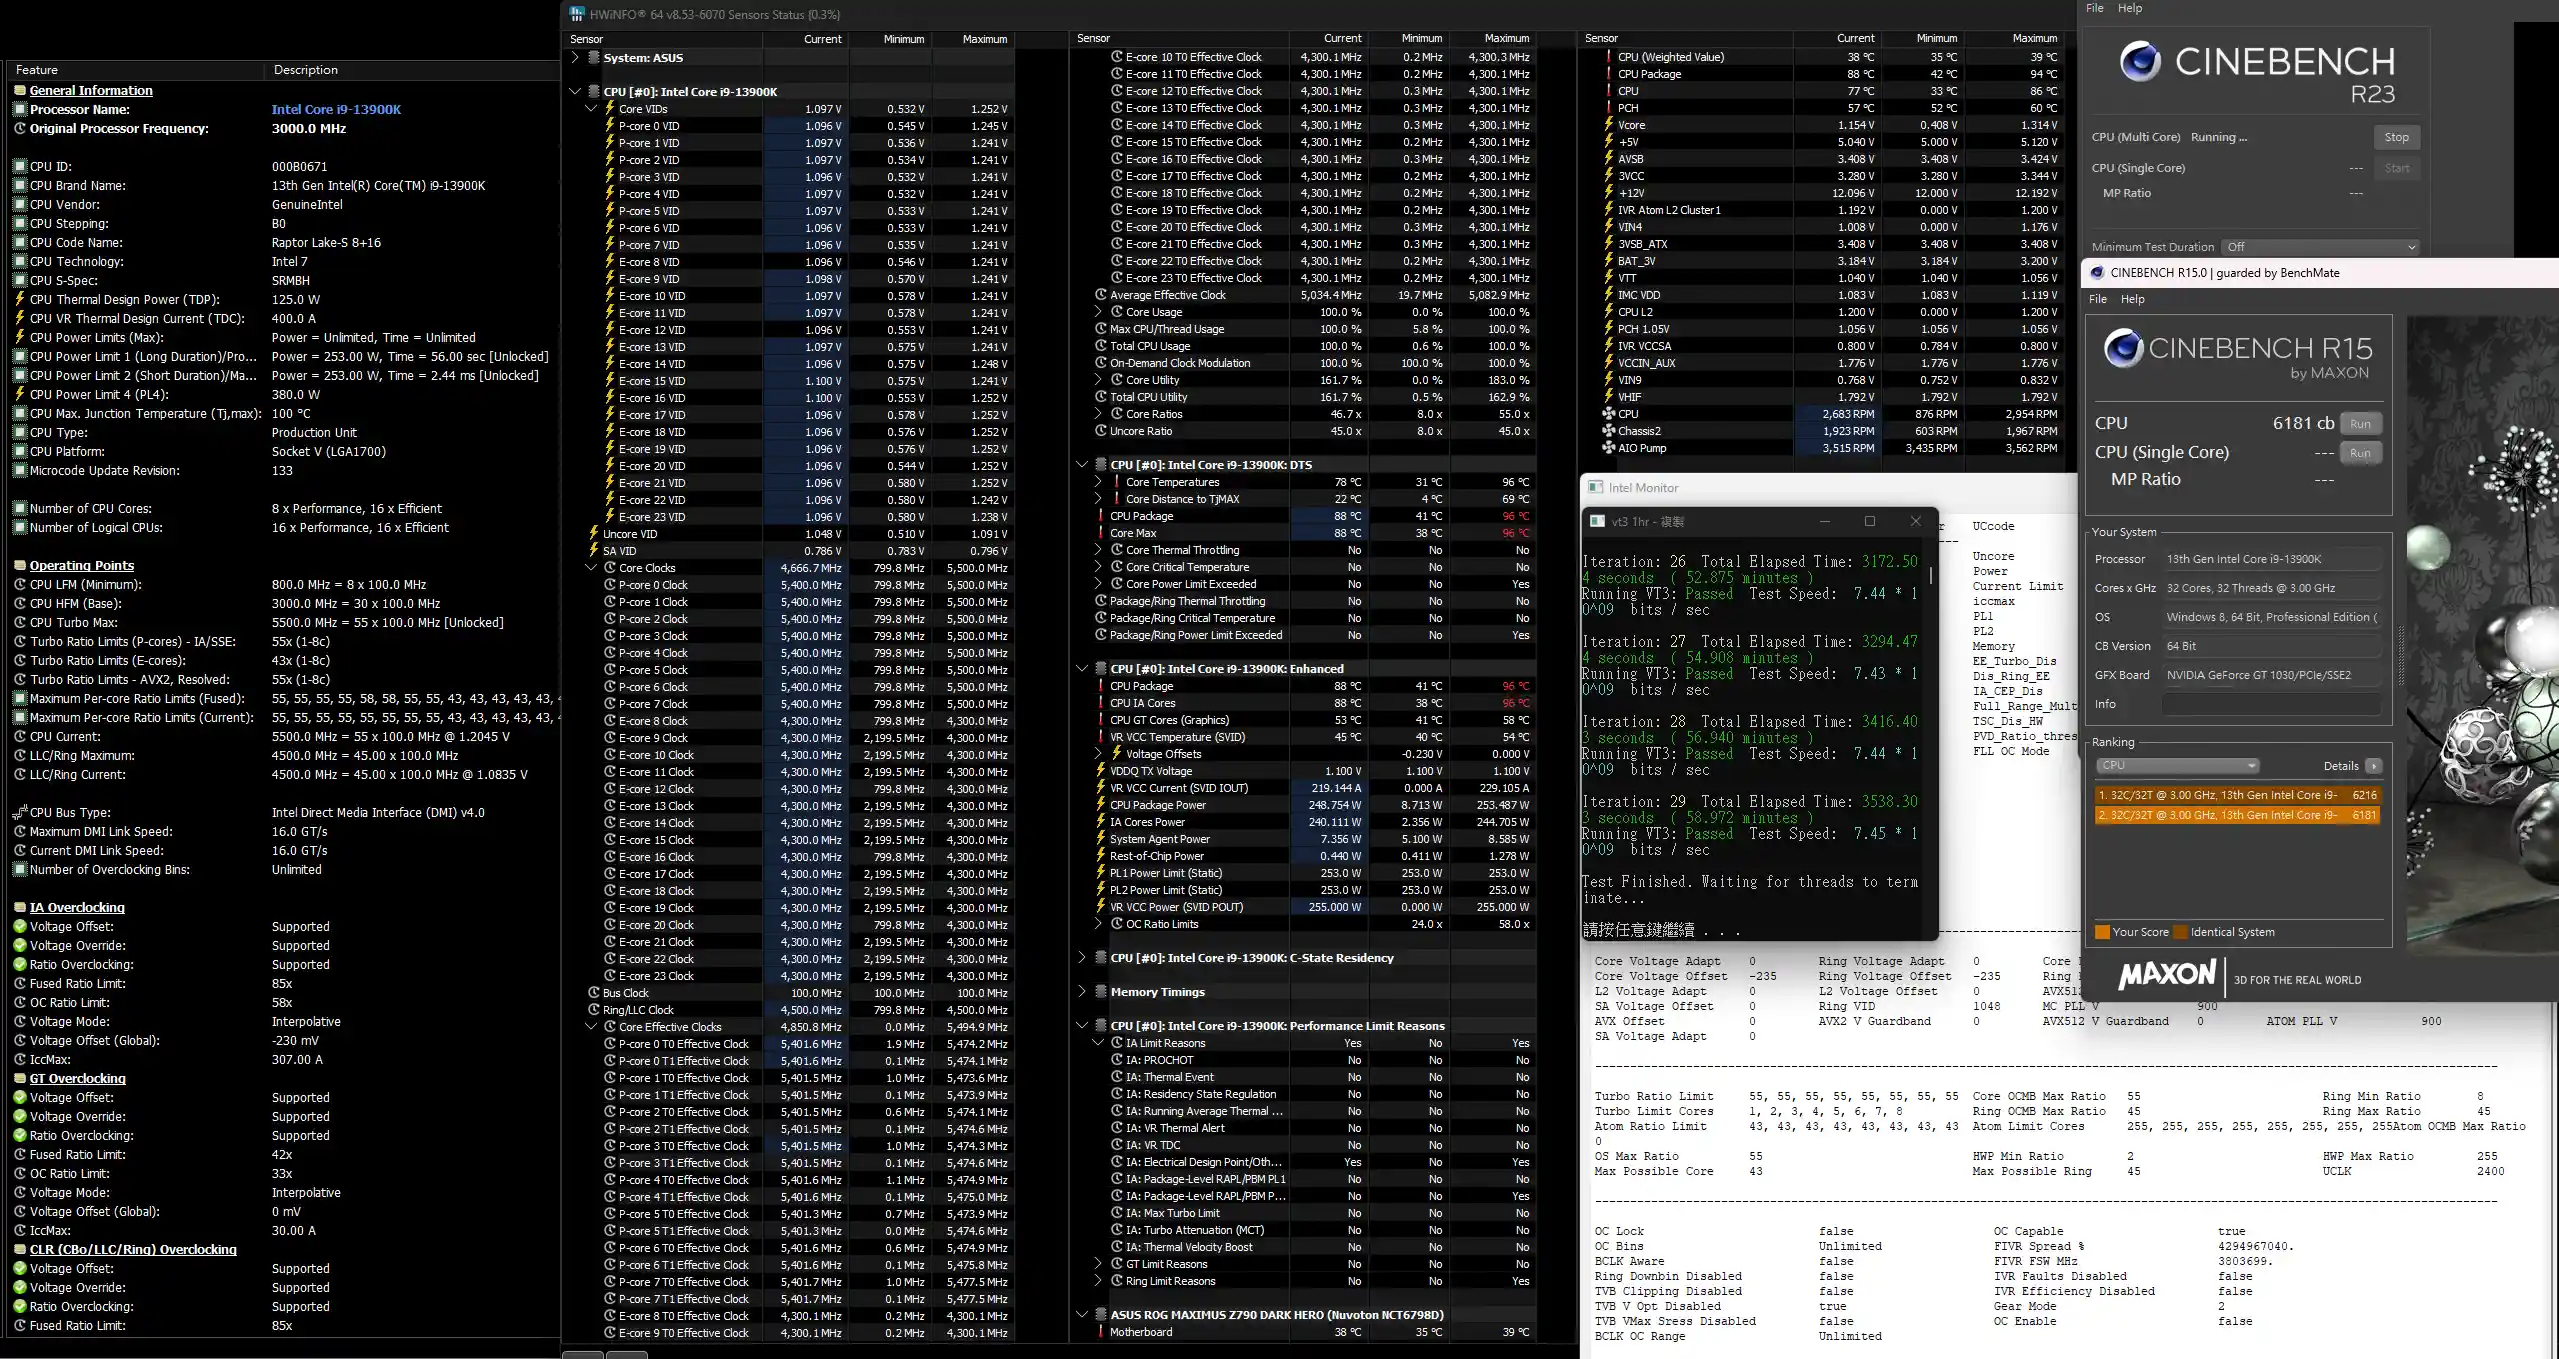This screenshot has height=1359, width=2559.
Task: Click the lightning icon beside P-core 0 VID
Action: click(609, 126)
